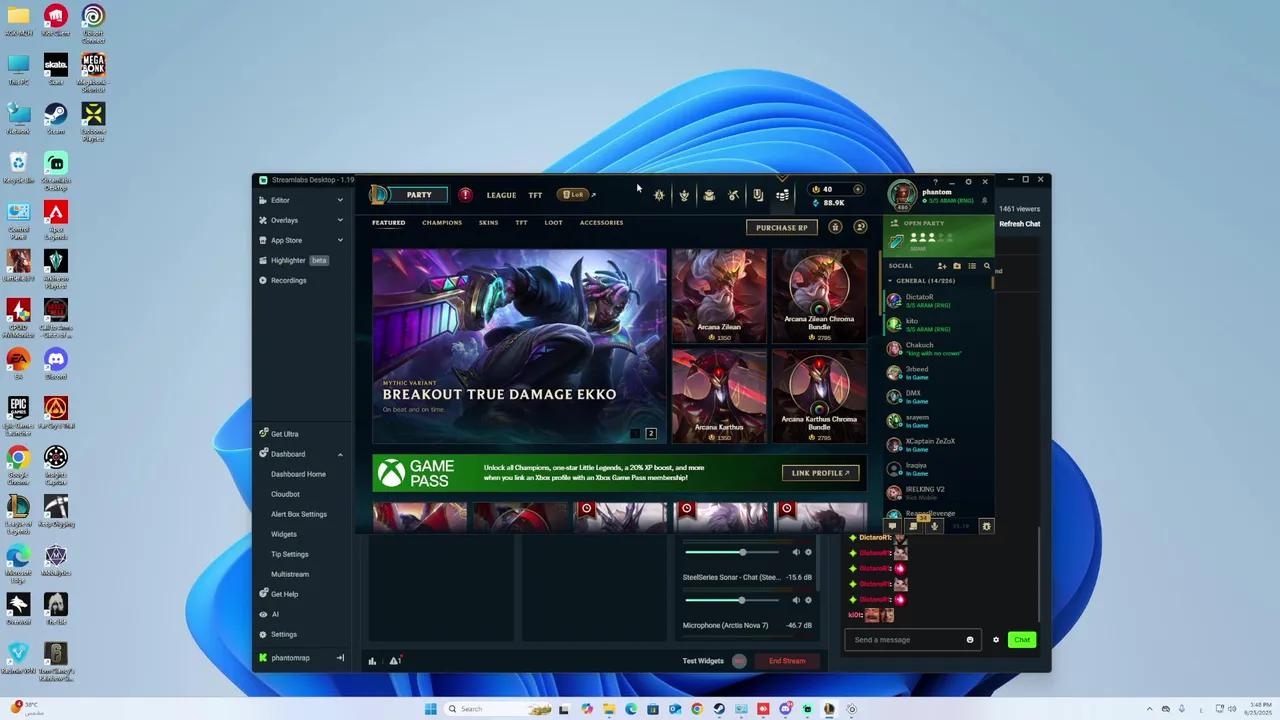Click Refresh Chat in Streamlabs

(1019, 224)
